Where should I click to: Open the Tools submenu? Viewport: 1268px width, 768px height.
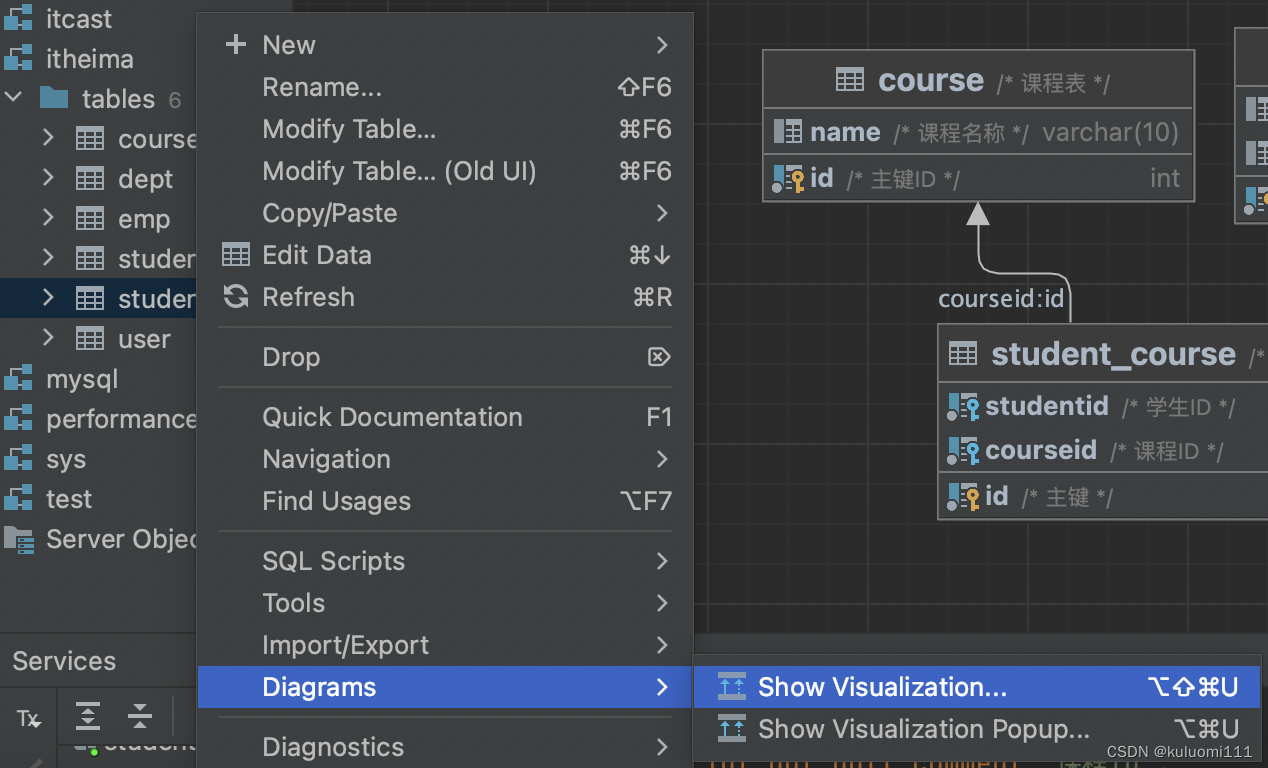tap(445, 603)
